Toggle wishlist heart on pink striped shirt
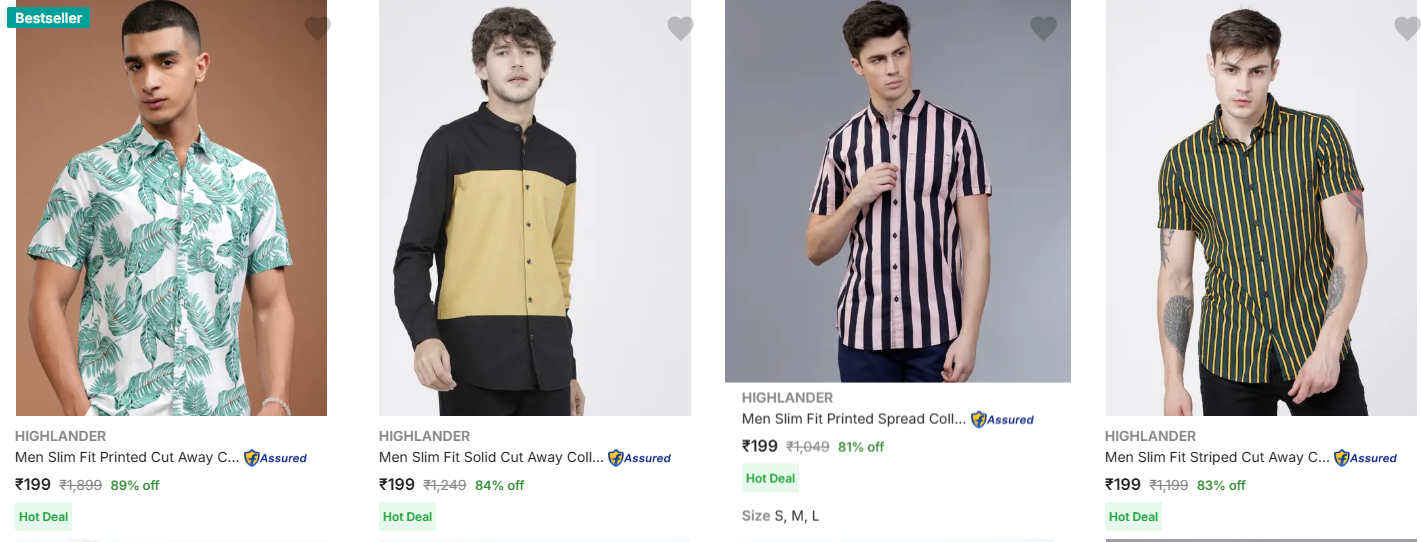The image size is (1421, 542). click(1043, 29)
